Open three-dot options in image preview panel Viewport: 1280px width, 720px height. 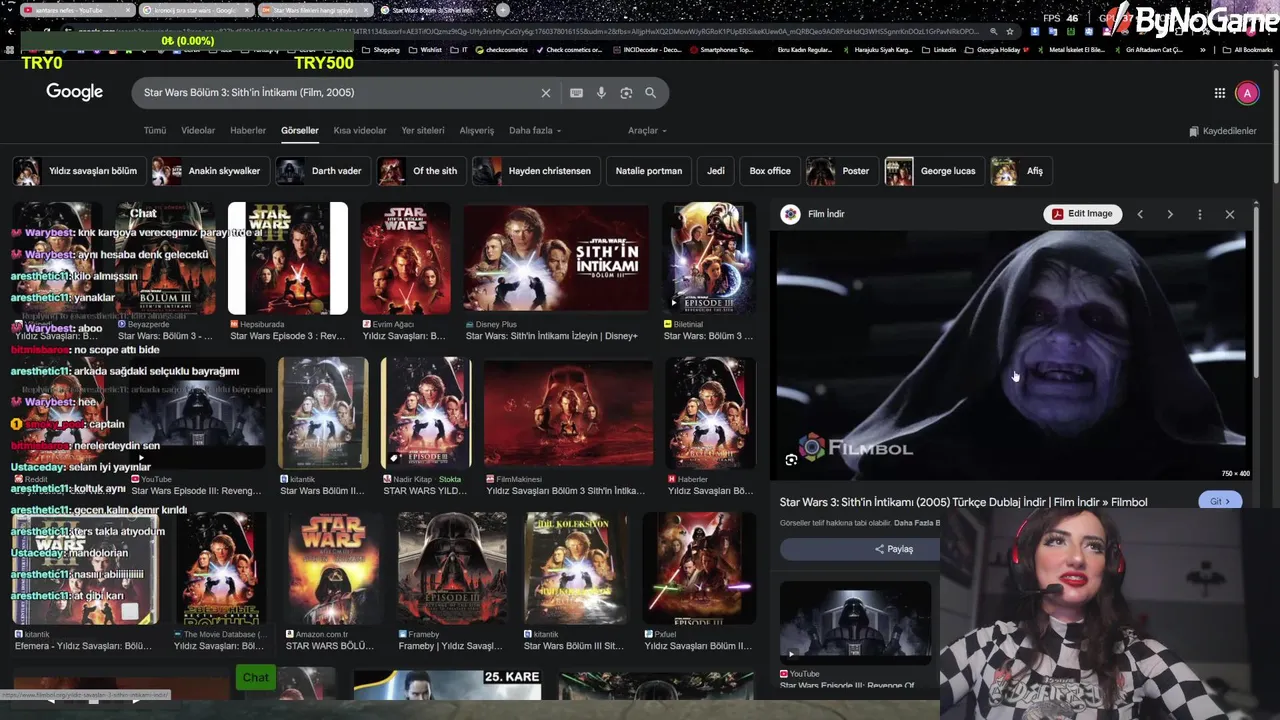point(1200,214)
